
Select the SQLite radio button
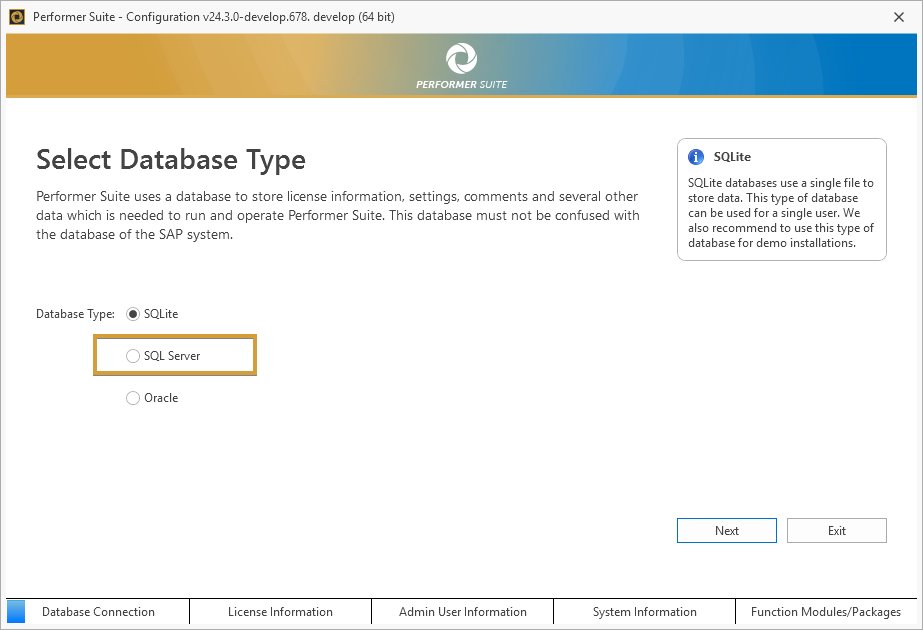134,314
